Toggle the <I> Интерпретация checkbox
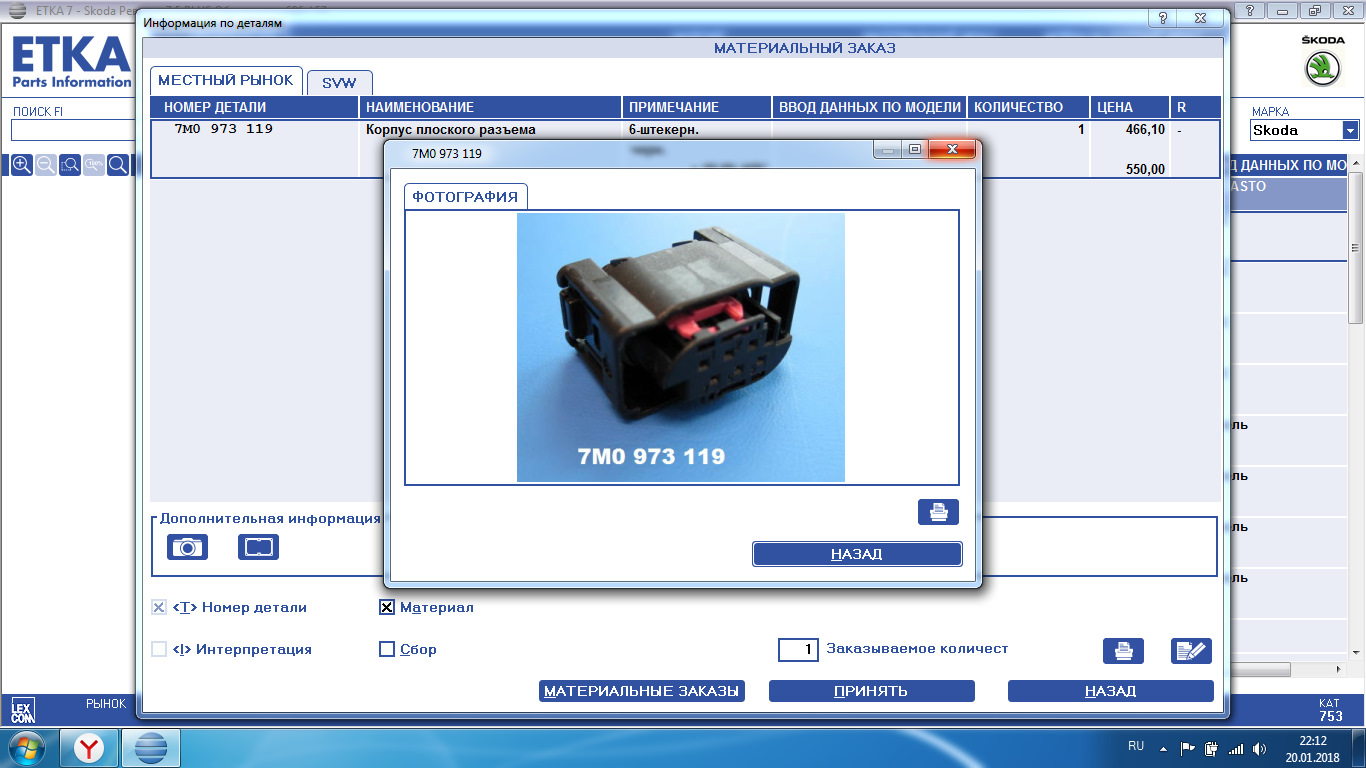The height and width of the screenshot is (768, 1366). pyautogui.click(x=159, y=649)
